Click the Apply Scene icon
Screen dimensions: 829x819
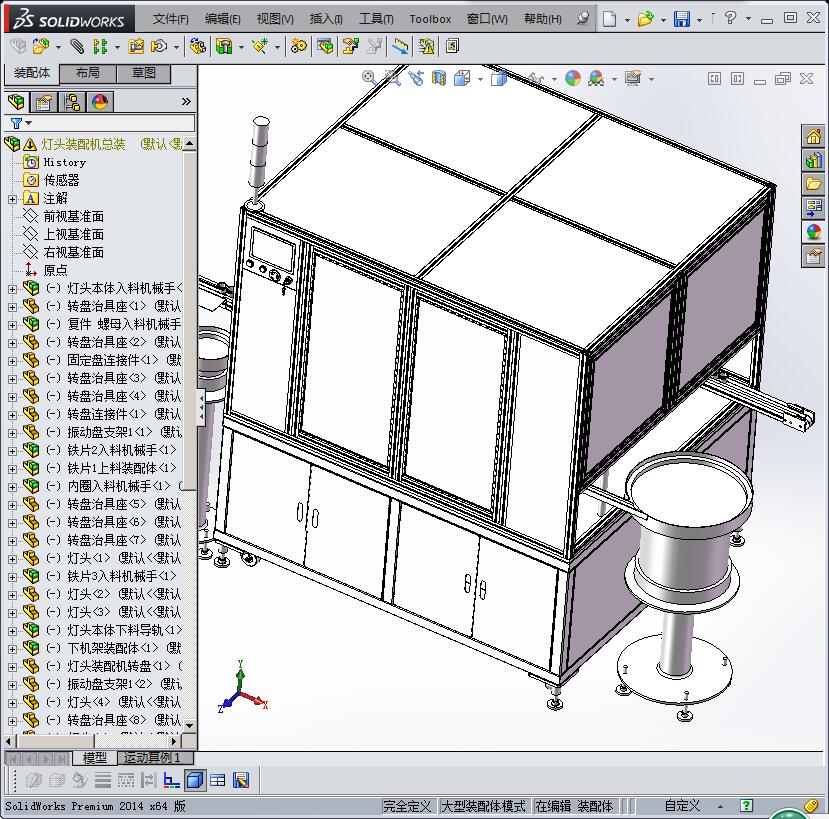(x=596, y=78)
